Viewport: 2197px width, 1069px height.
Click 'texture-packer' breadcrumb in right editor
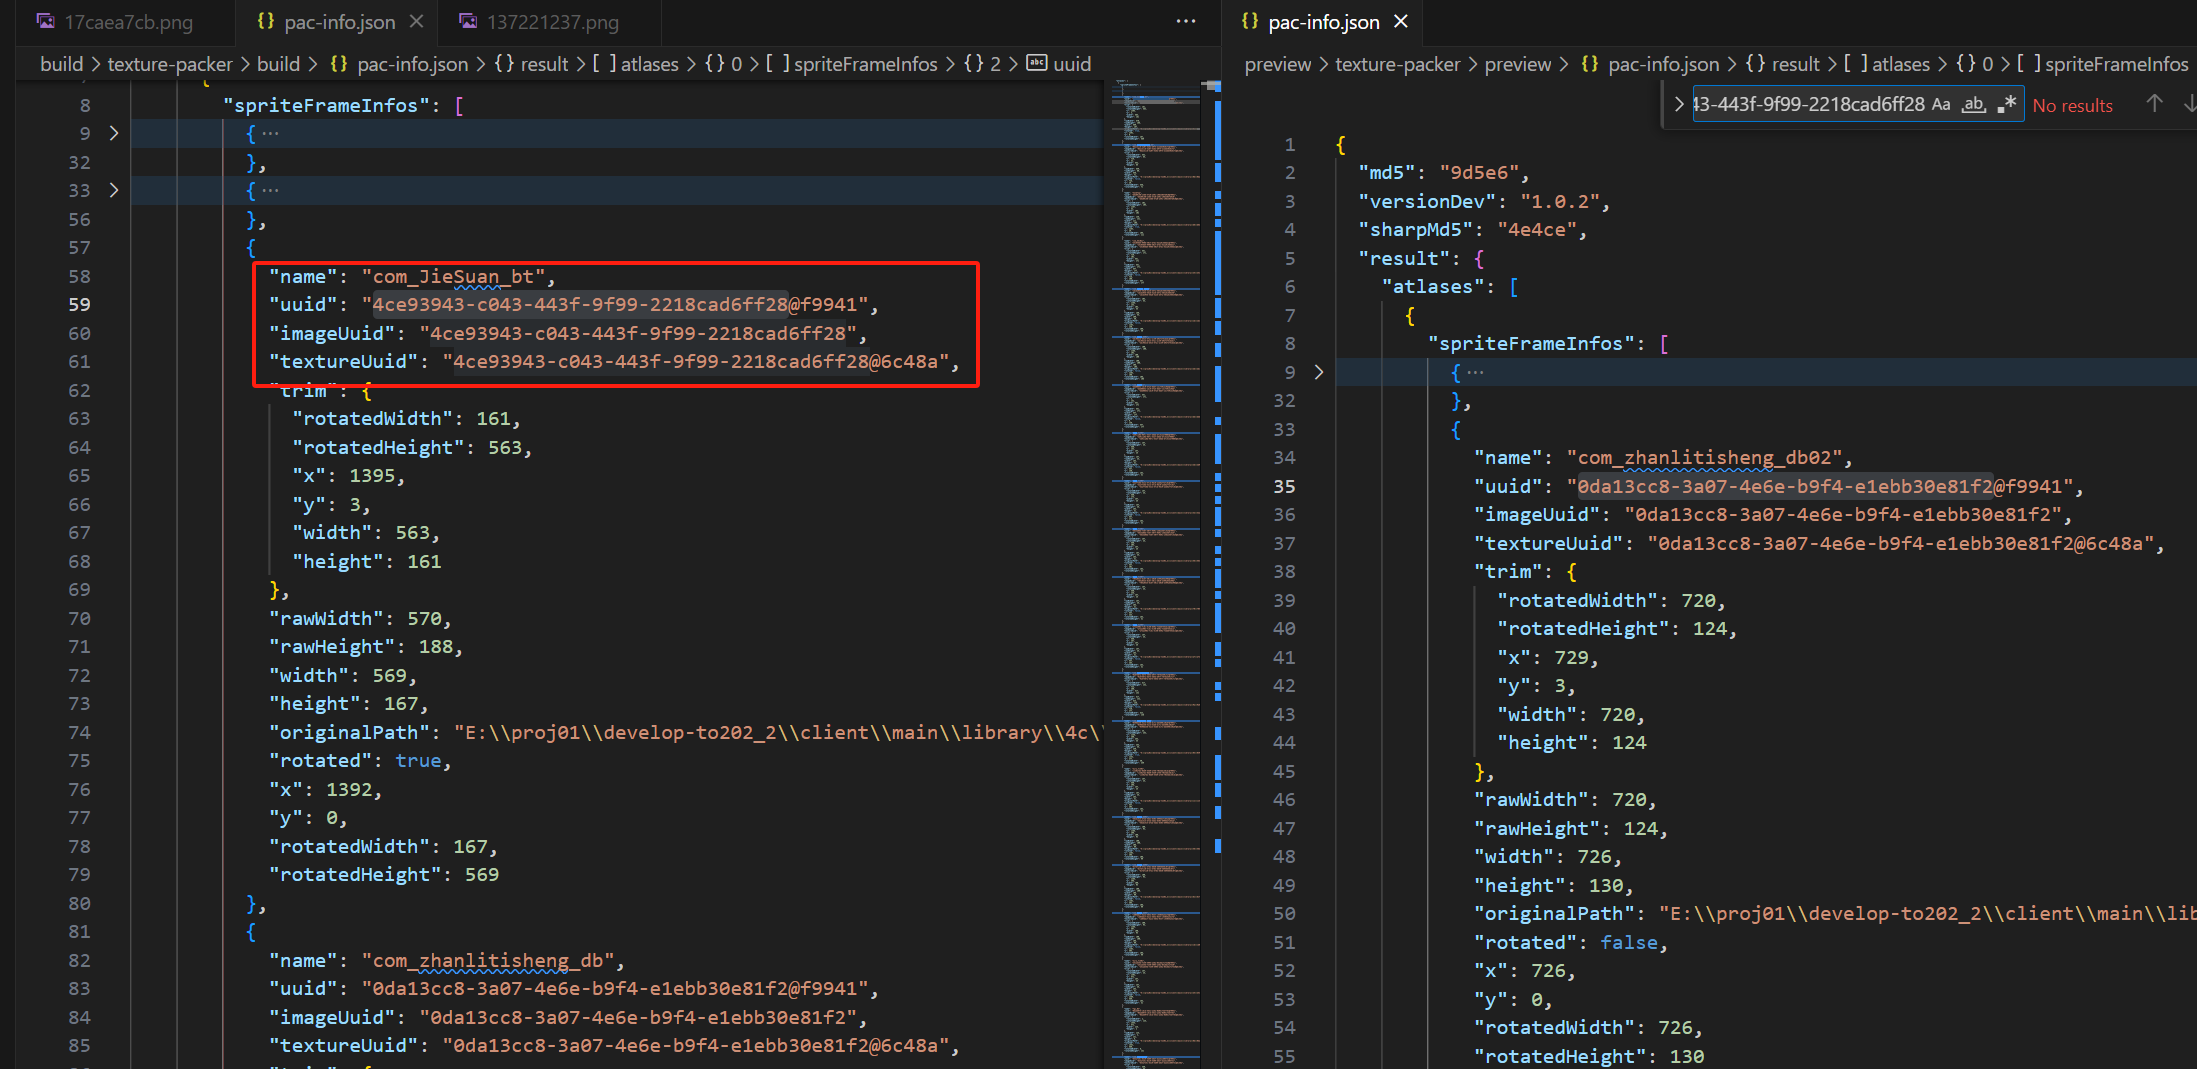(1397, 64)
